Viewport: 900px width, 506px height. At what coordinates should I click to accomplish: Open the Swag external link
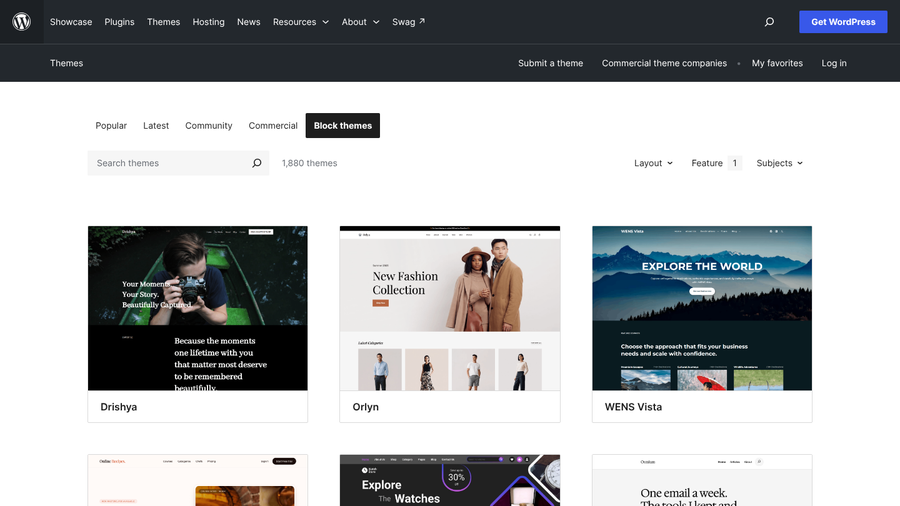[x=409, y=22]
